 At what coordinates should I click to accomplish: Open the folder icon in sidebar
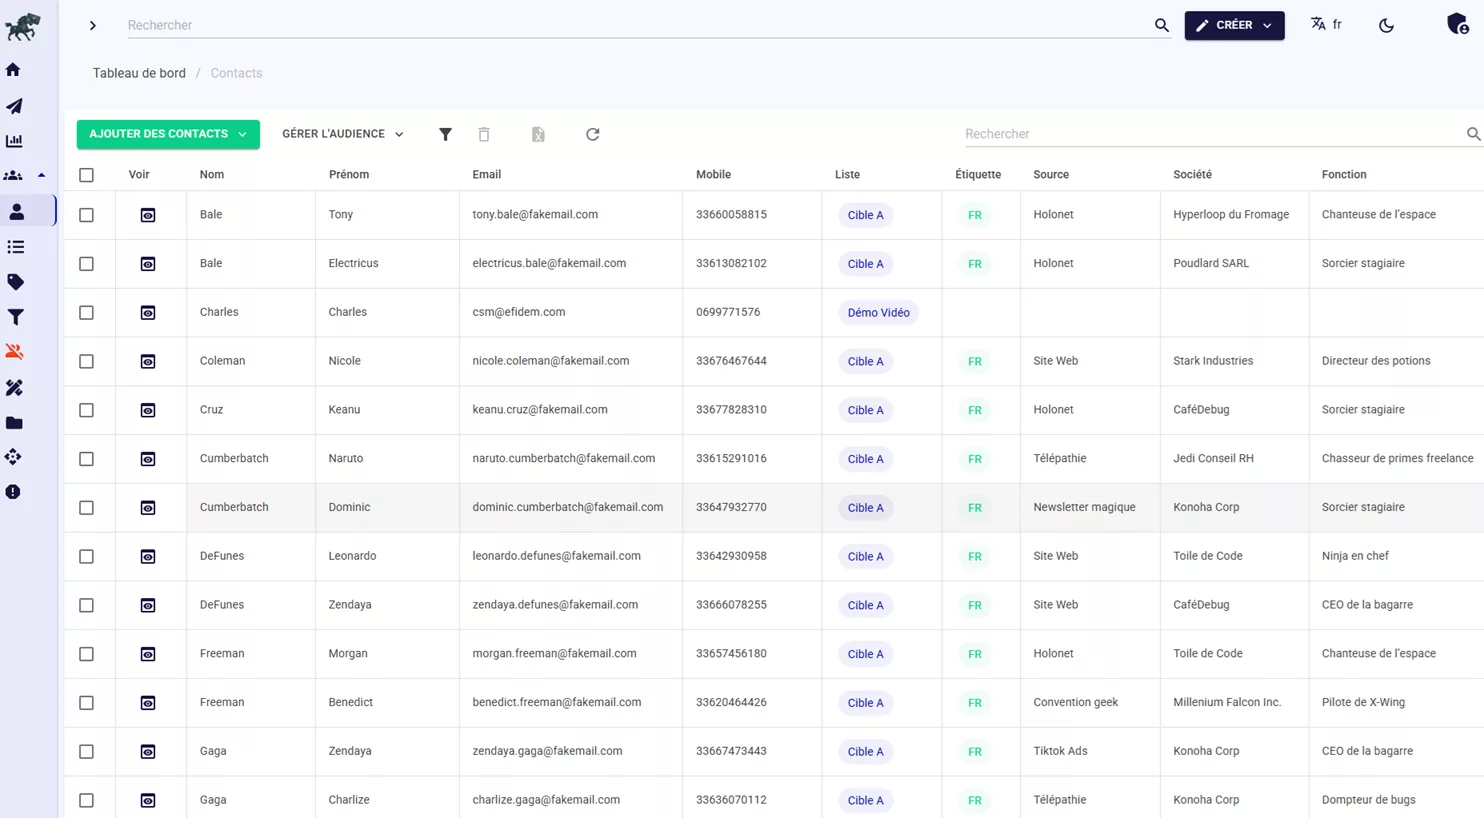click(14, 423)
